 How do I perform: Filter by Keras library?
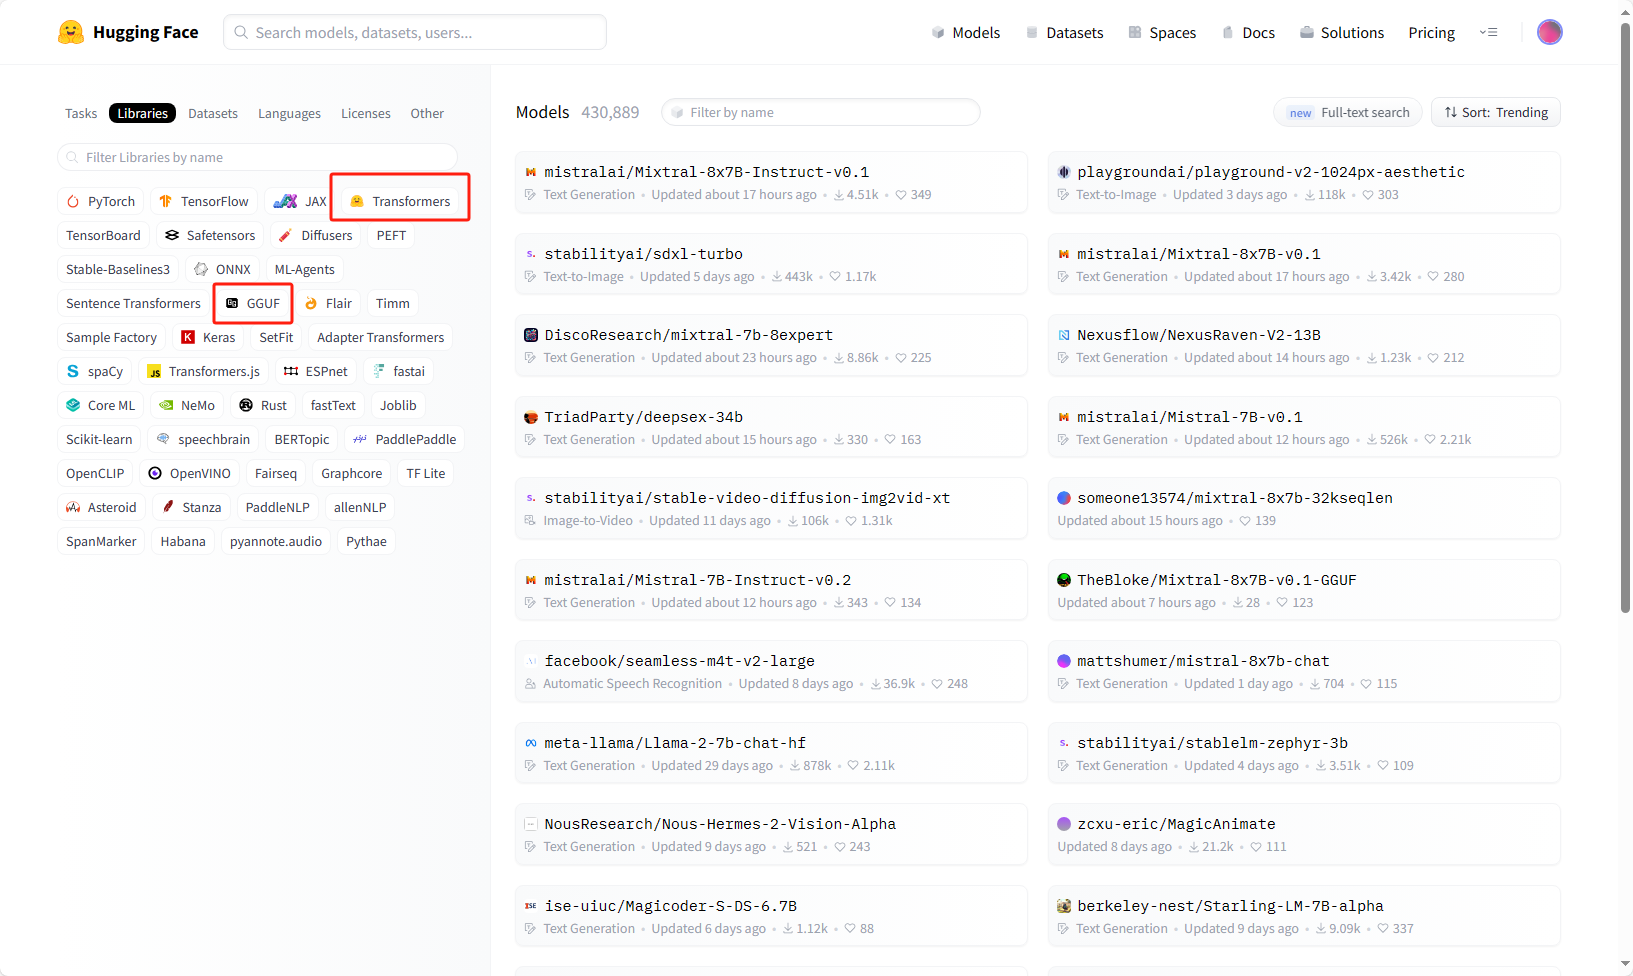(208, 337)
